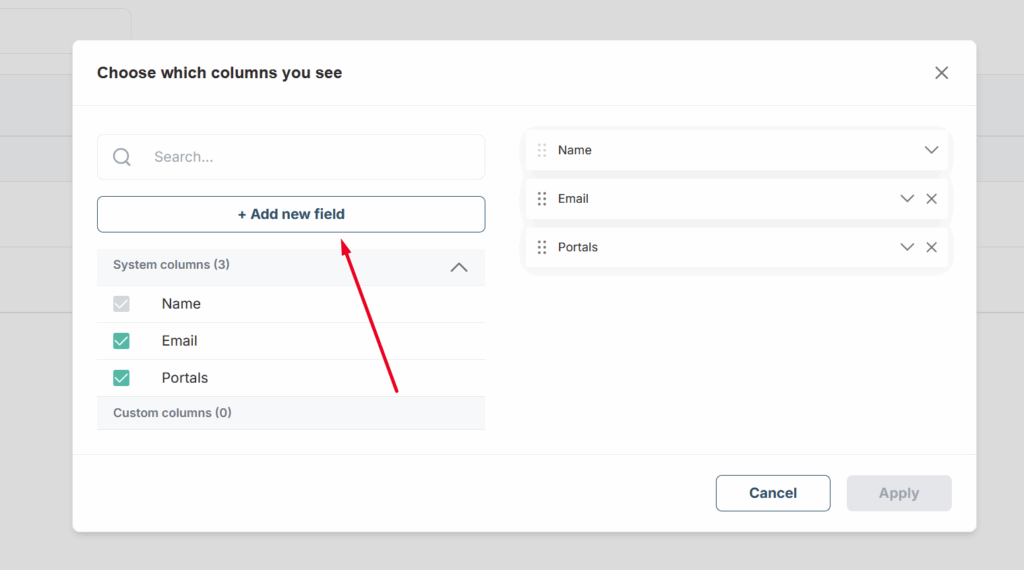Close the column chooser dialog
This screenshot has height=570, width=1024.
941,72
